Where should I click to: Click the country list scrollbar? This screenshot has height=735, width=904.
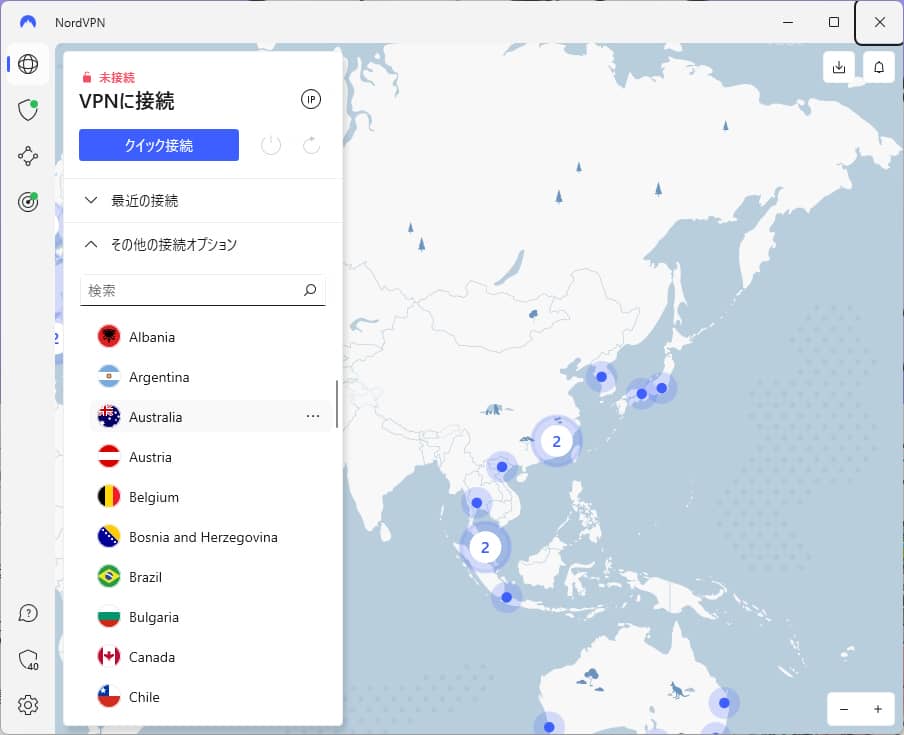click(x=337, y=404)
